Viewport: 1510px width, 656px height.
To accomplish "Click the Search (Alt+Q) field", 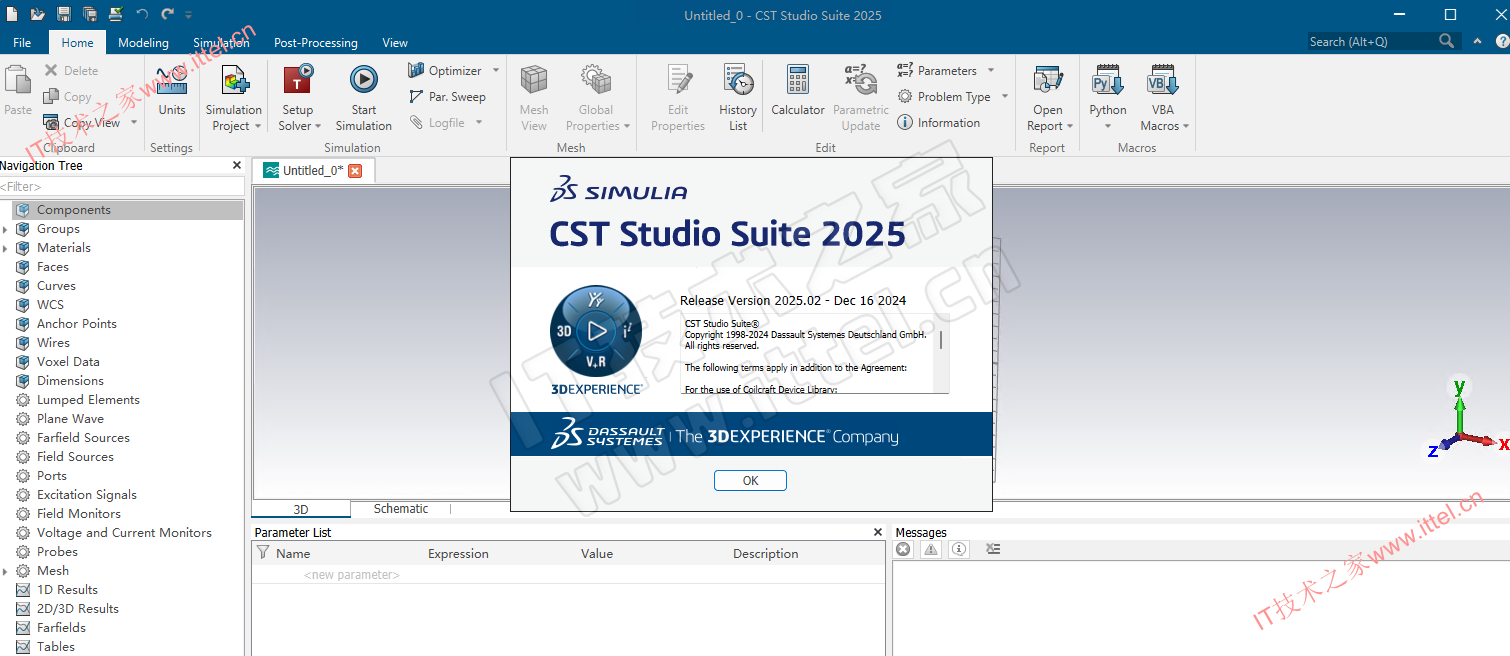I will [1382, 41].
